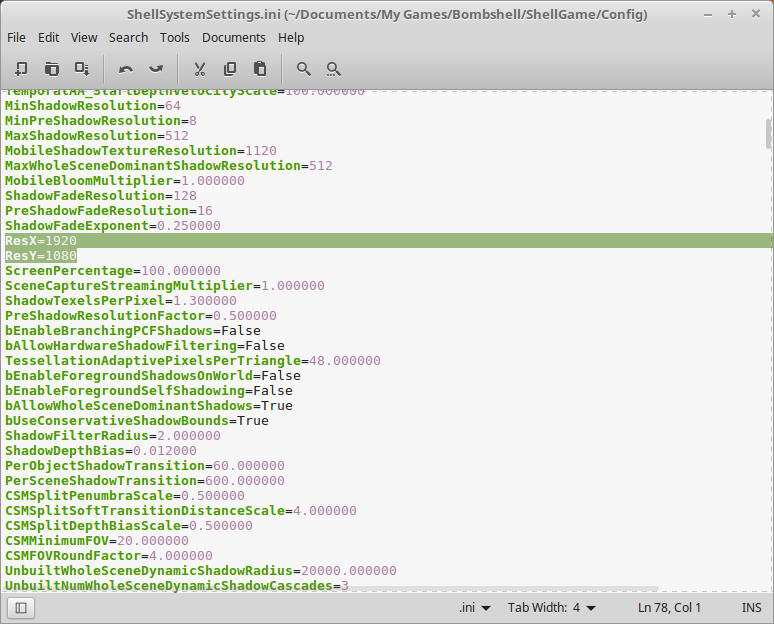Click the vertical scrollbar handle
The width and height of the screenshot is (774, 624).
coord(769,133)
